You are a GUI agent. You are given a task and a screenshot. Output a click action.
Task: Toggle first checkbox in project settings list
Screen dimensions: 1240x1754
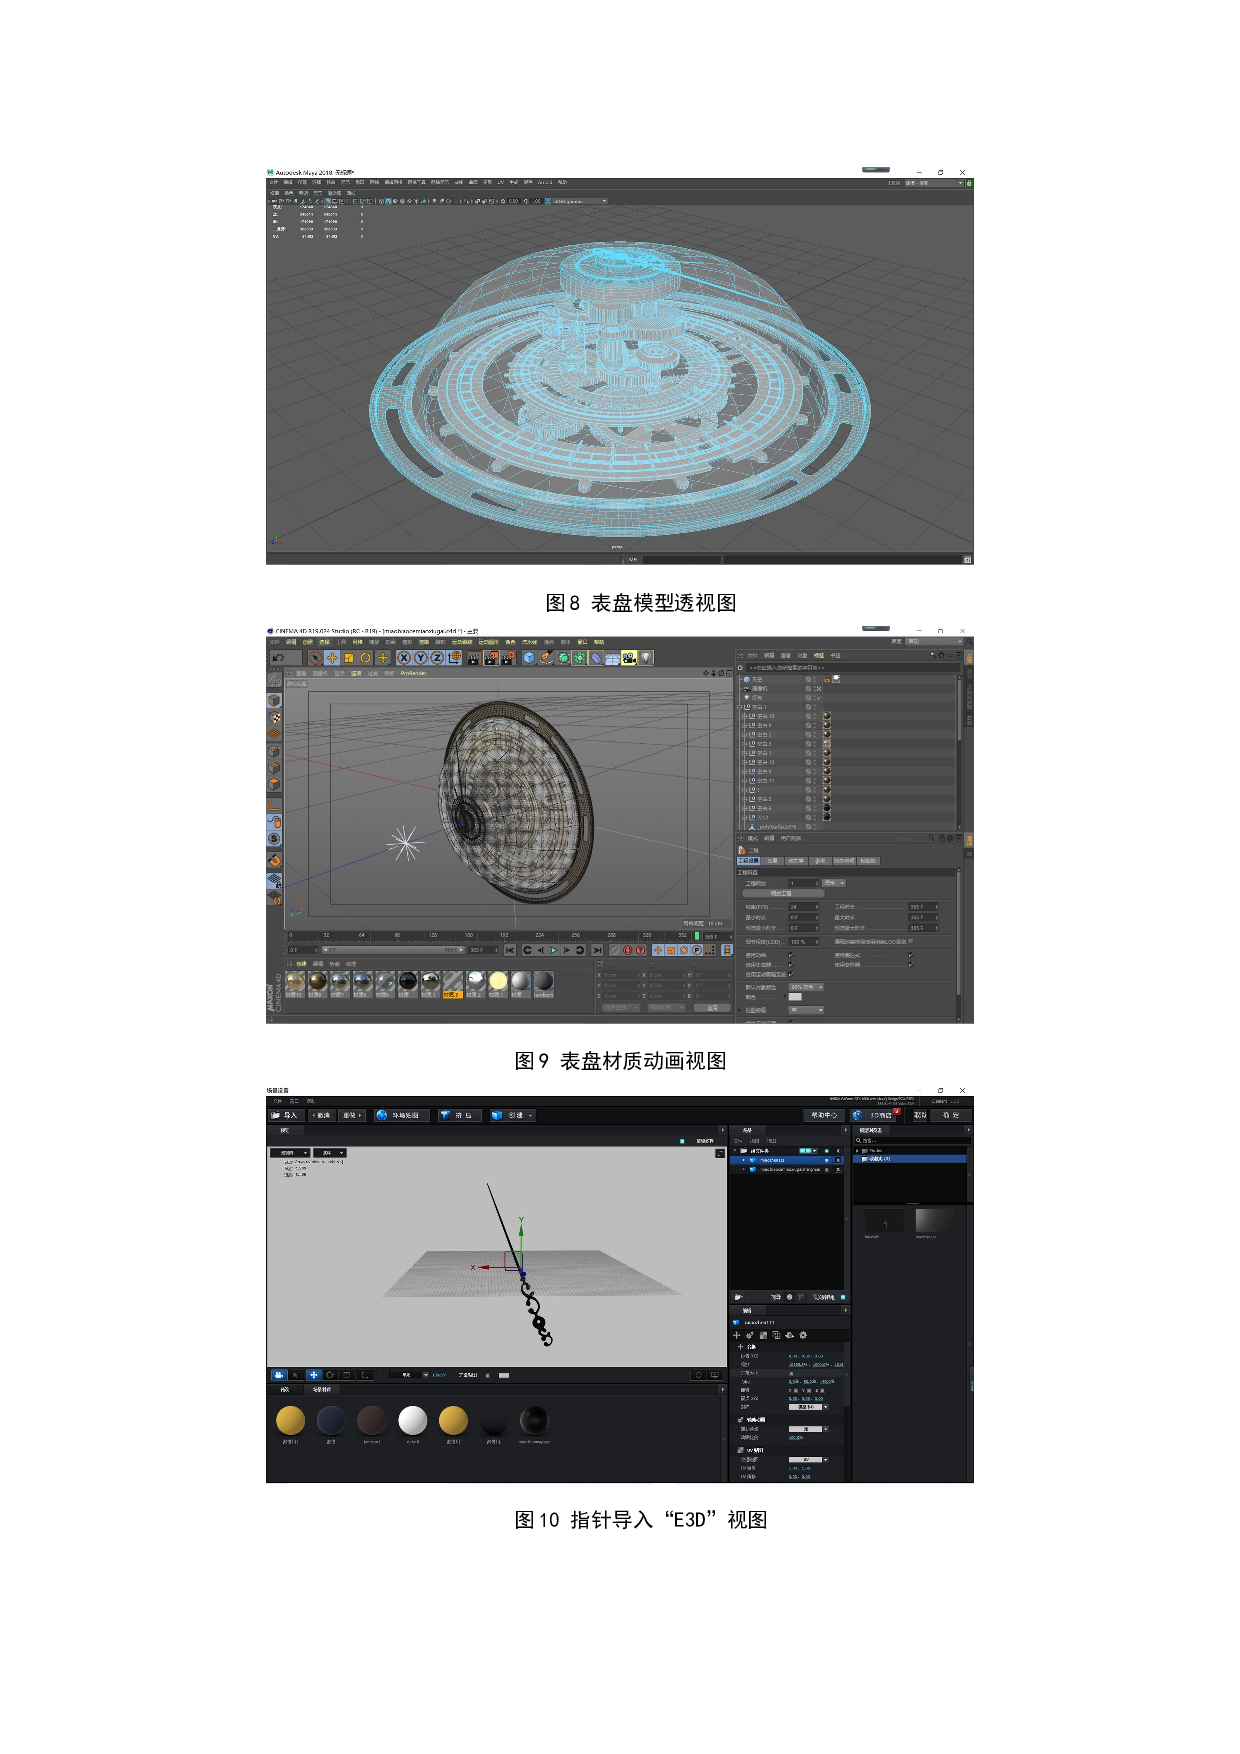coord(790,955)
